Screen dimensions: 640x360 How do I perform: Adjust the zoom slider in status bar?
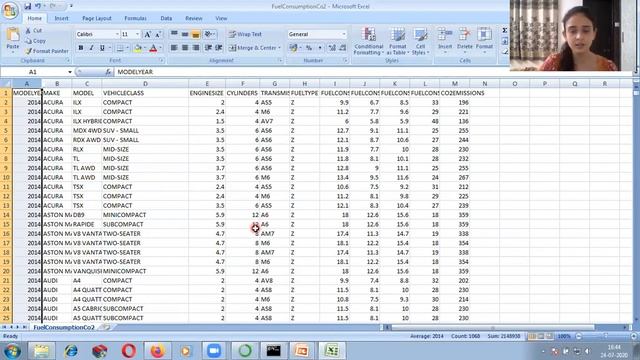tap(606, 336)
